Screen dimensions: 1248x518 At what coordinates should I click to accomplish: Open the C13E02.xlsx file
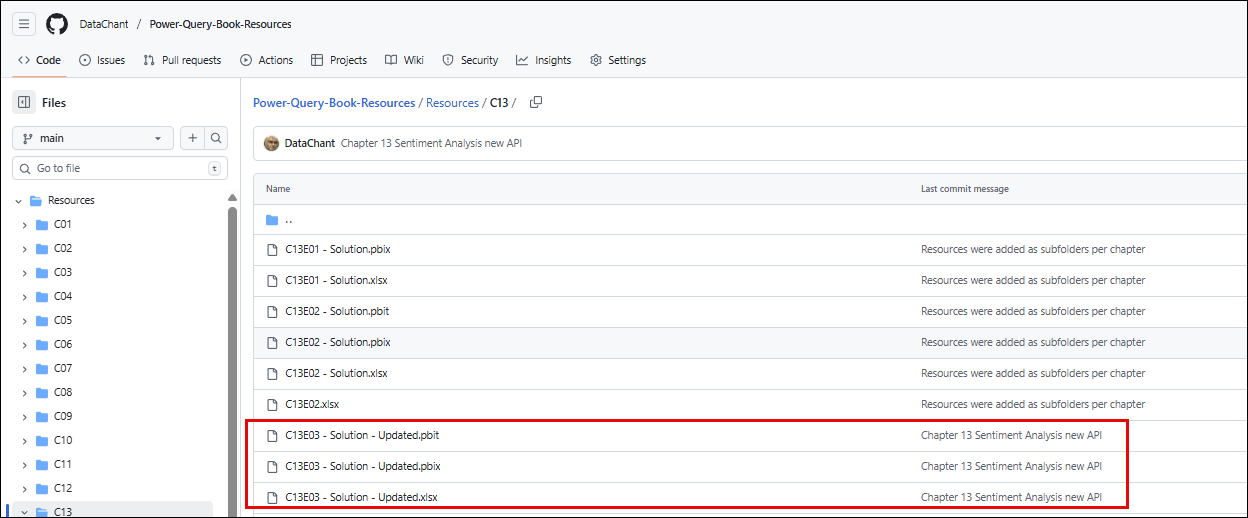(x=312, y=404)
